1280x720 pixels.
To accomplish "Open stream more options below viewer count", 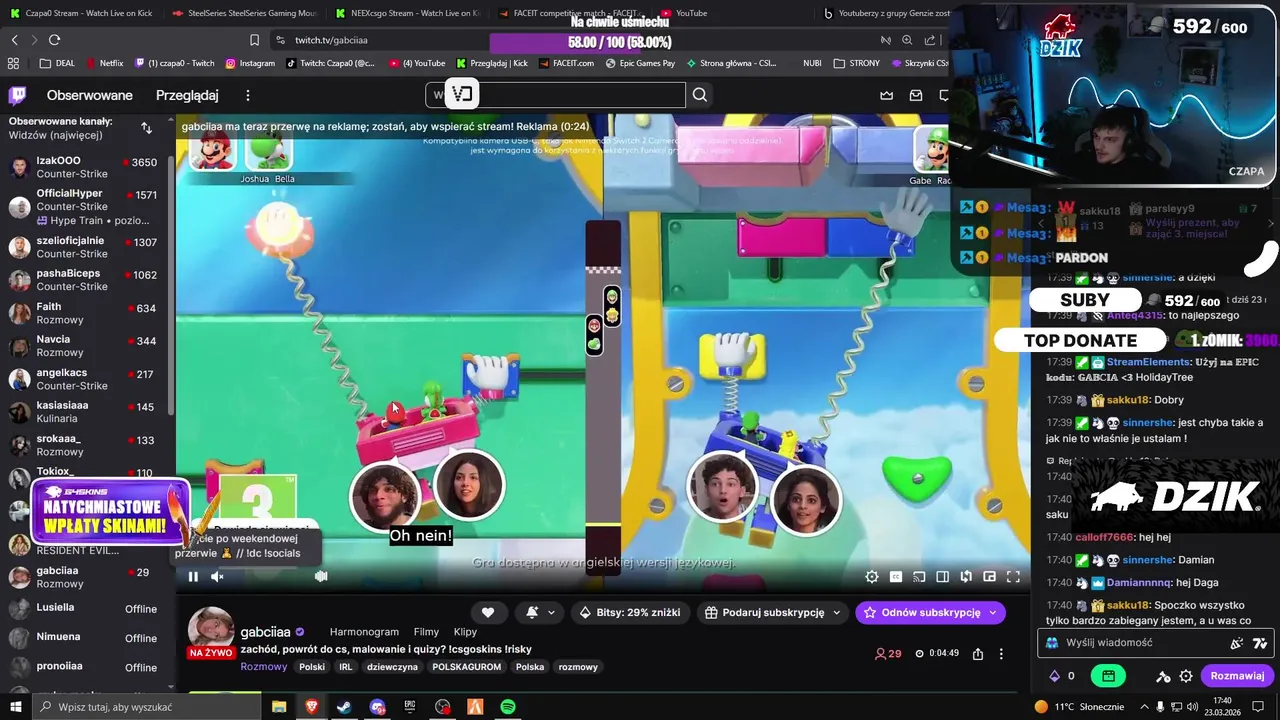I will 1001,653.
